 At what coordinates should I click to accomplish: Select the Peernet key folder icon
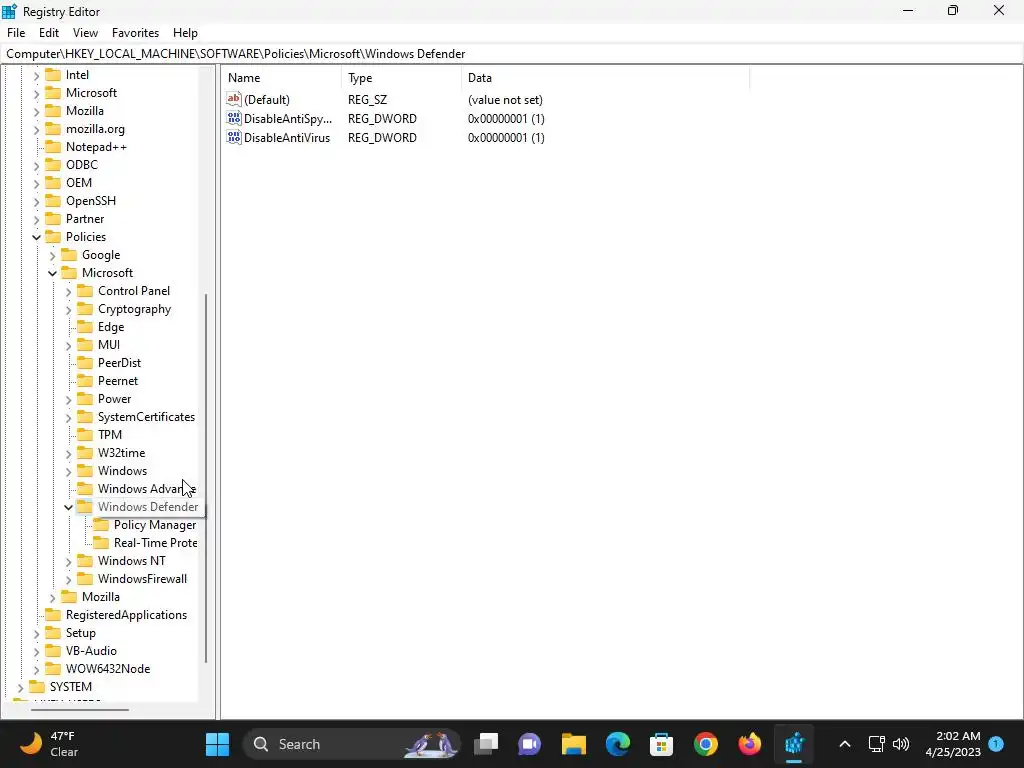(85, 381)
